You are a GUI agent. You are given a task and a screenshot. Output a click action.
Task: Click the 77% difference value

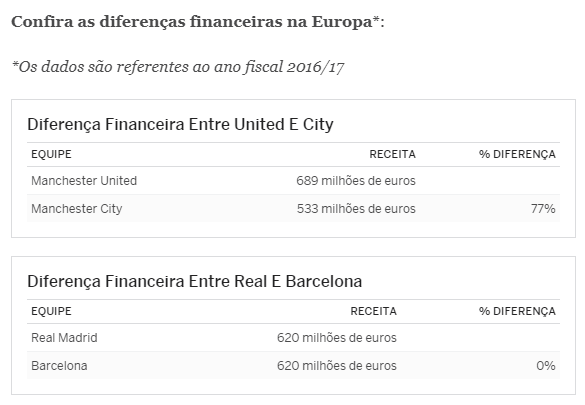(543, 208)
